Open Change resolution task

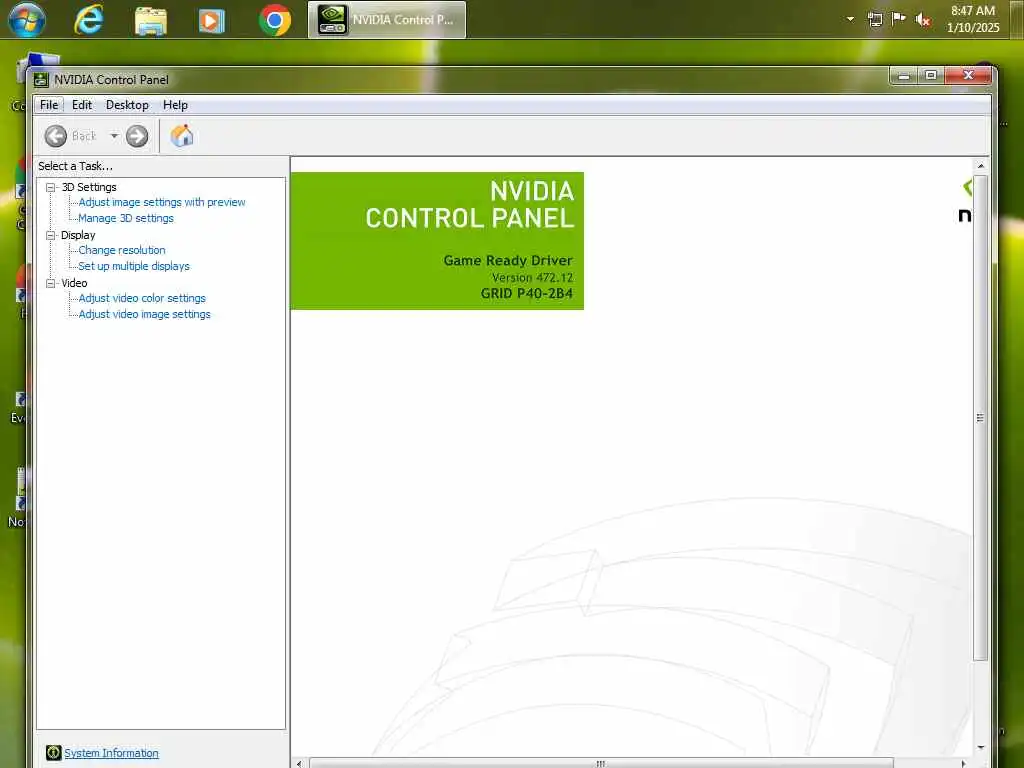pos(121,250)
